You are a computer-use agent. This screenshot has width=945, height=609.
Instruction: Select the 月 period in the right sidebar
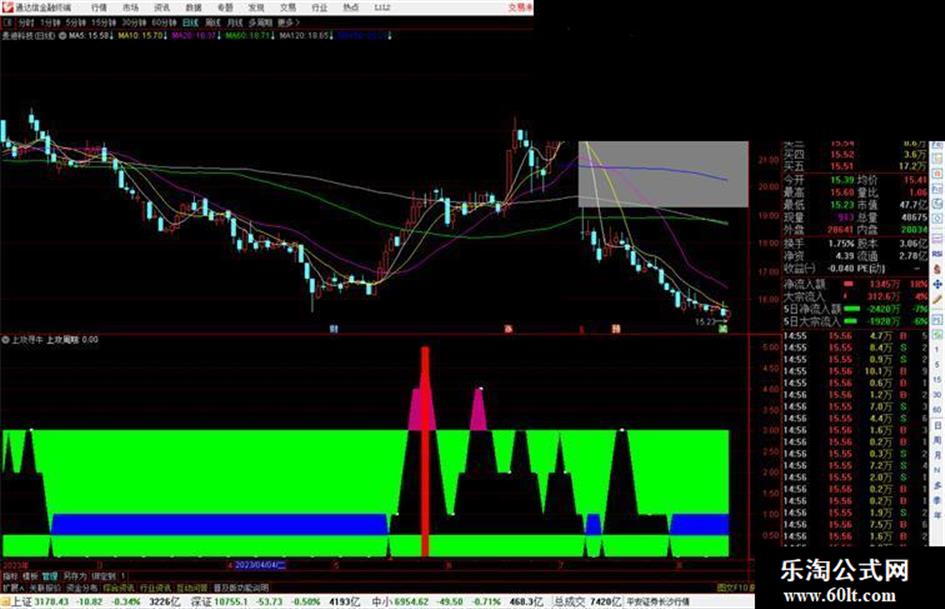(x=937, y=456)
